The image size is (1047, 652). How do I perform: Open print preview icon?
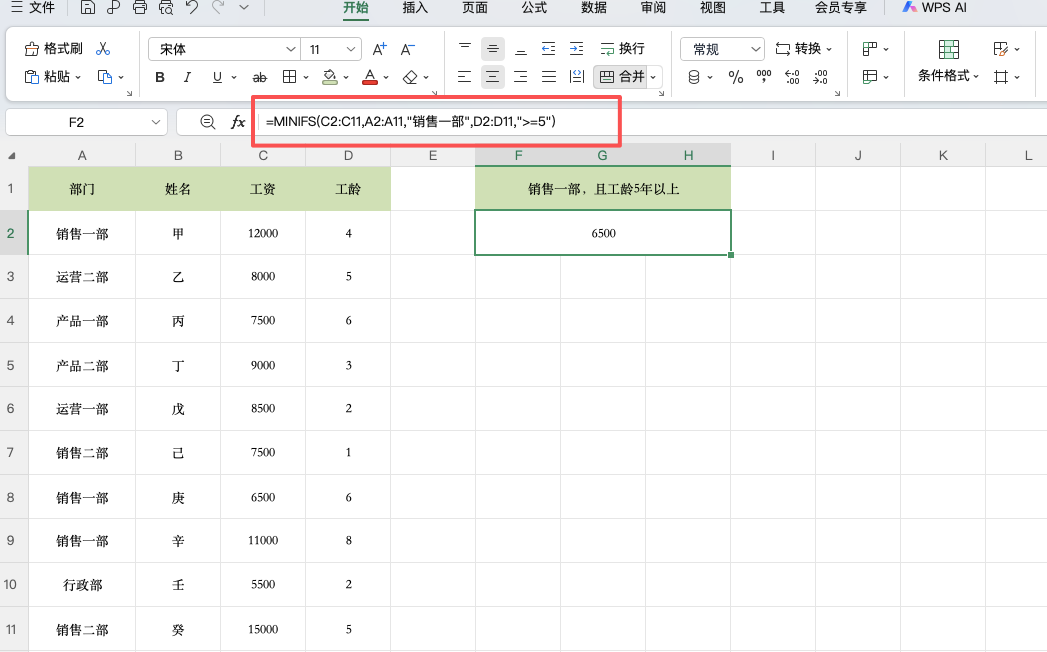click(x=166, y=8)
